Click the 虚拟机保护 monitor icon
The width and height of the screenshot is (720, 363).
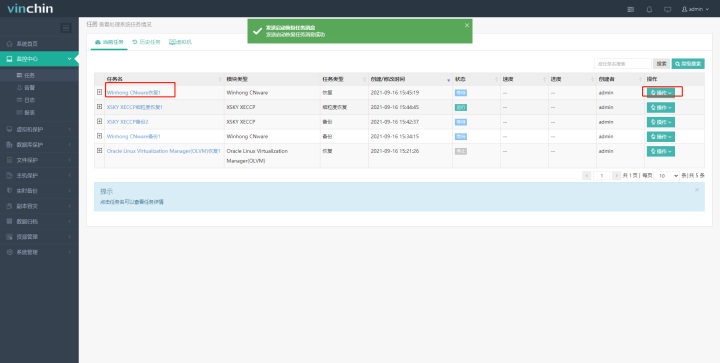point(10,129)
